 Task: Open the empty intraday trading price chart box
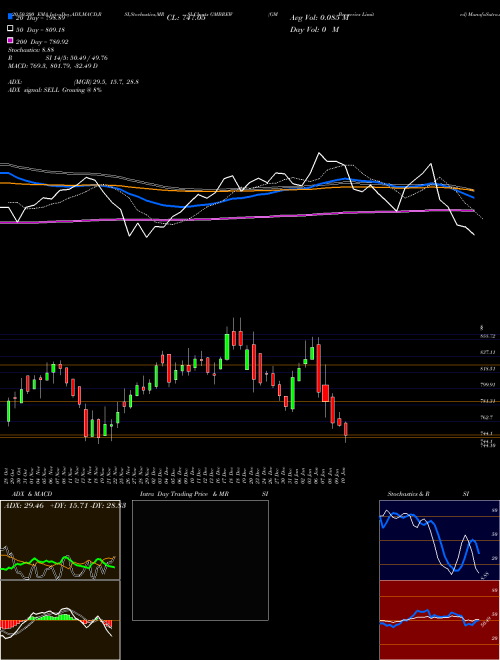pyautogui.click(x=200, y=560)
